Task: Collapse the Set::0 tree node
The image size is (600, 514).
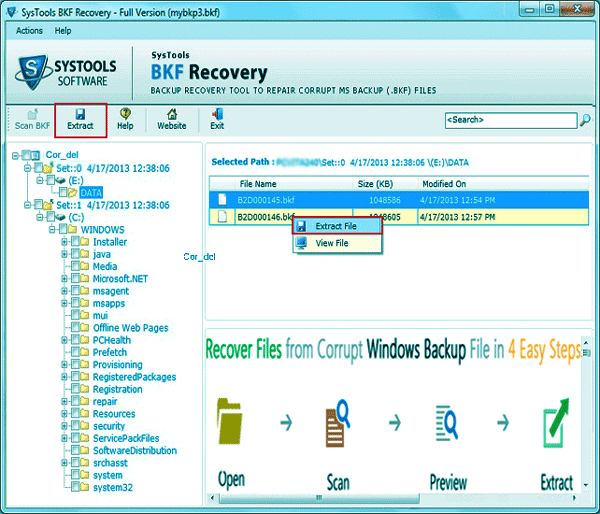Action: [x=28, y=168]
